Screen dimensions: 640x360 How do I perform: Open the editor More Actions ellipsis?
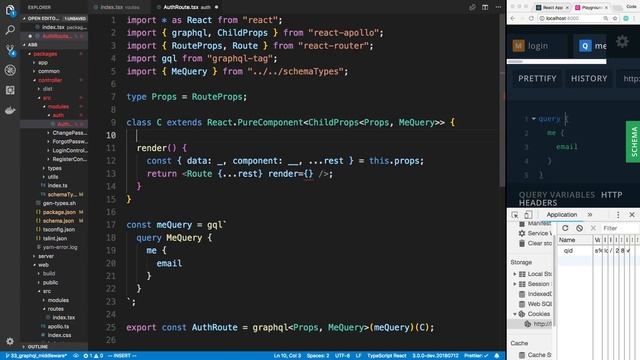point(498,7)
